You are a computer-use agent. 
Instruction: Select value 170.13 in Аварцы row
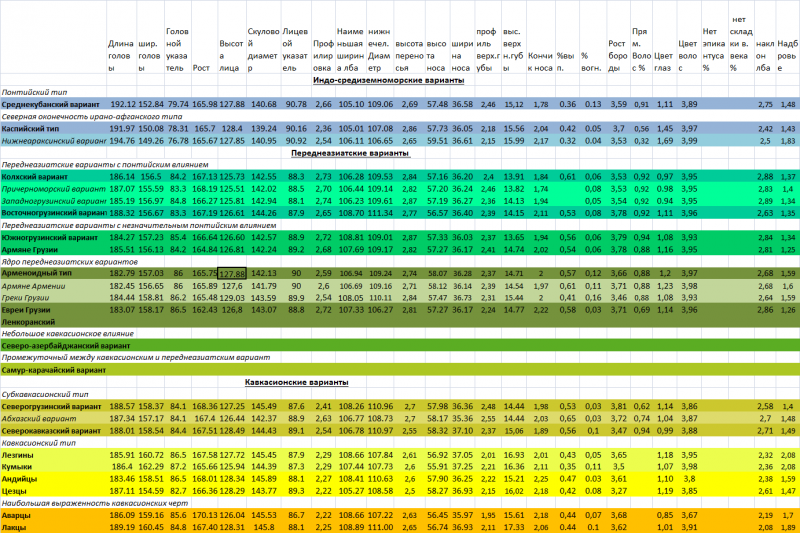(x=205, y=515)
